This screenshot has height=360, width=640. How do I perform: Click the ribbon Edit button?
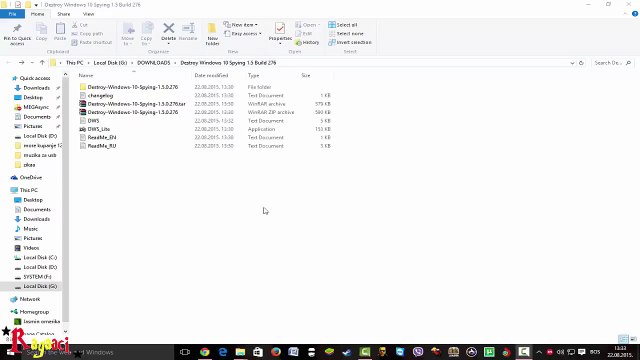(x=304, y=33)
